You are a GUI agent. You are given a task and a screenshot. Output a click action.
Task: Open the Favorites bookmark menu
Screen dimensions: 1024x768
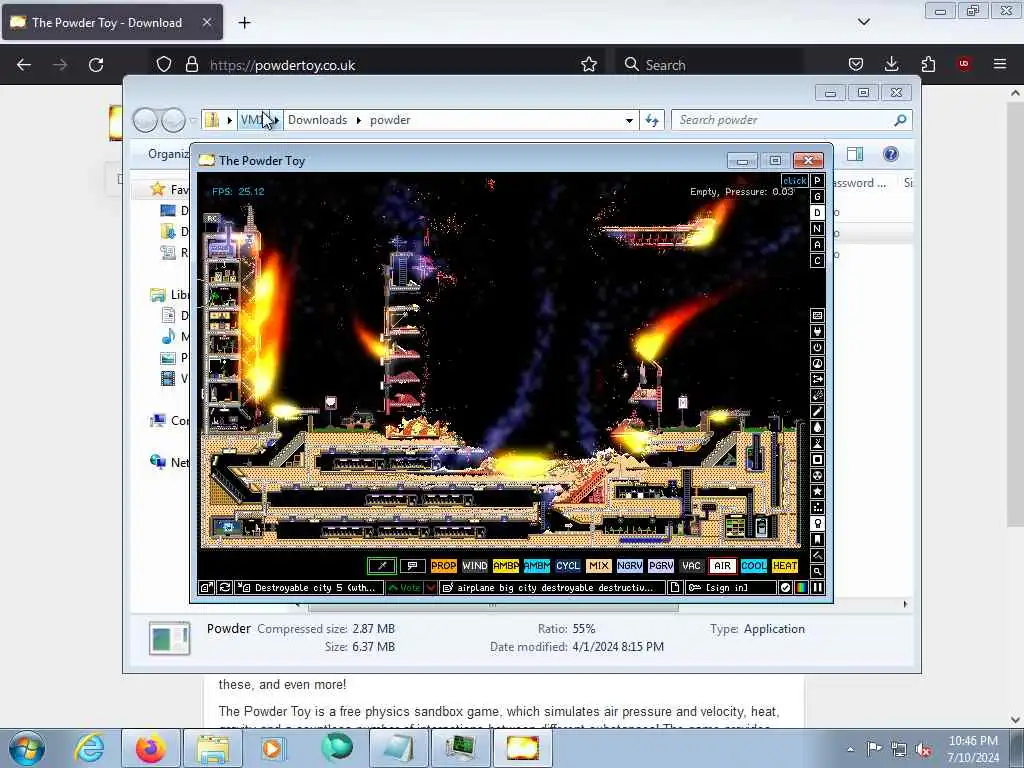(817, 539)
